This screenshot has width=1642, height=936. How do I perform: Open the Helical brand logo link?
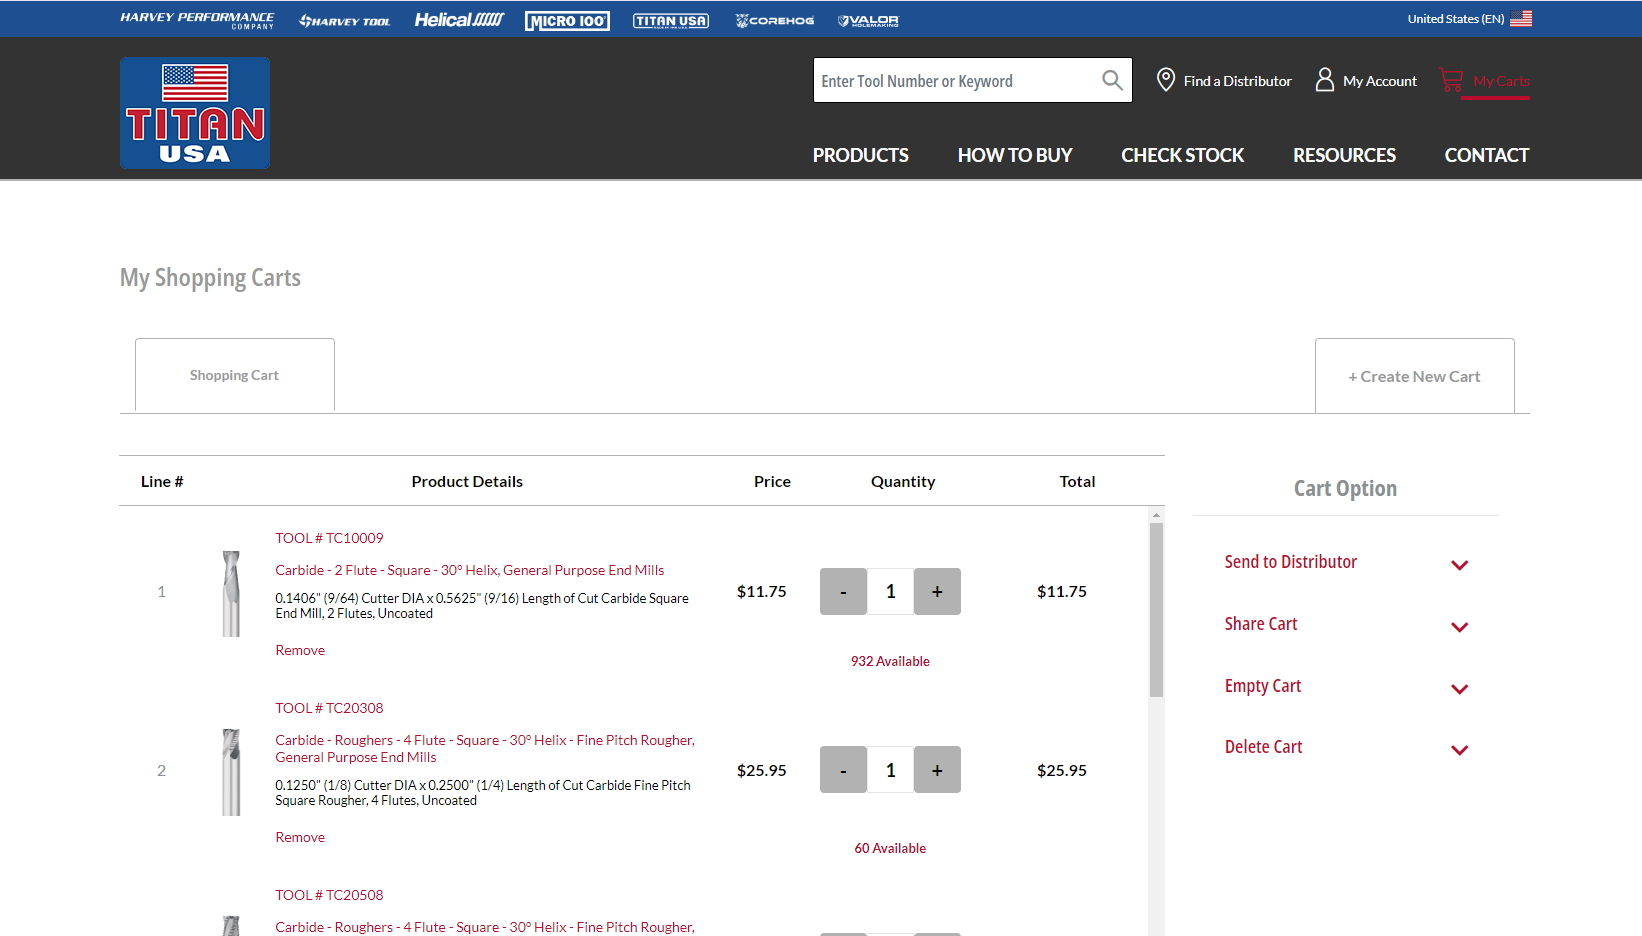(459, 20)
